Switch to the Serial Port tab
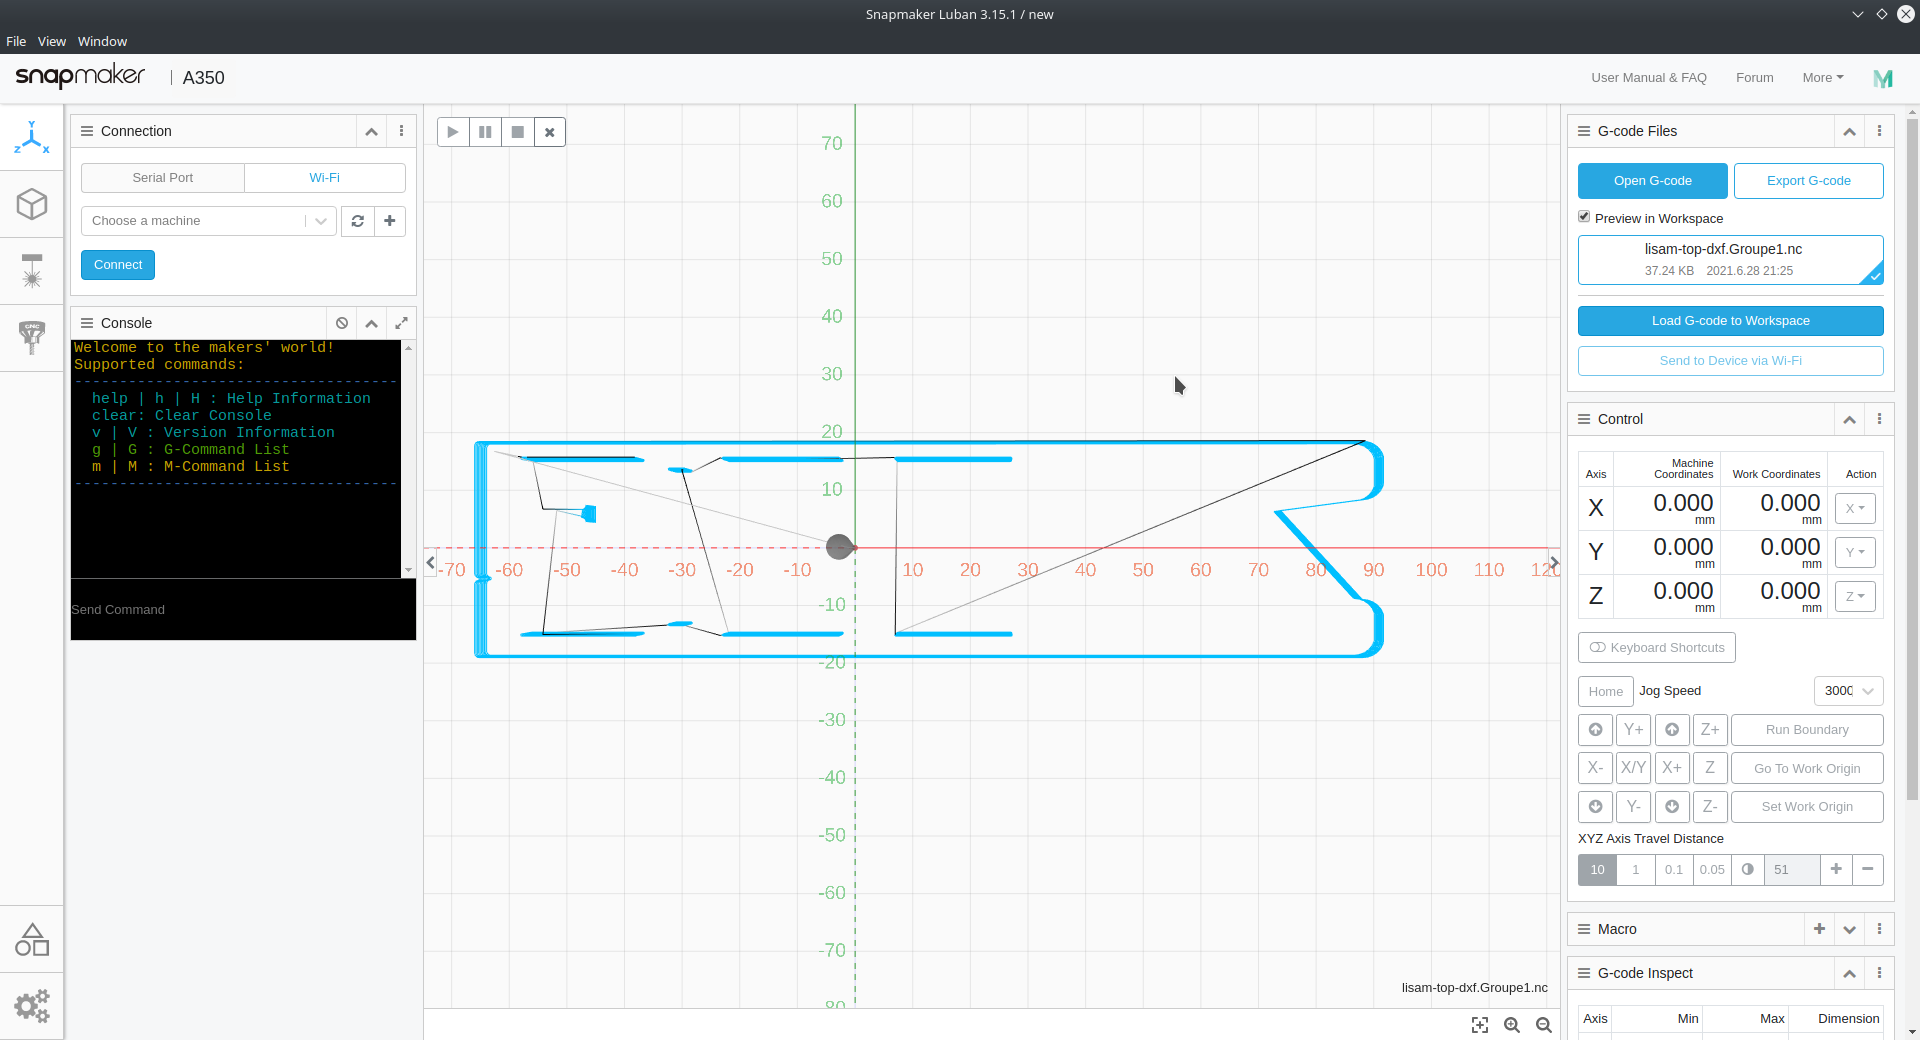Viewport: 1920px width, 1040px height. point(162,177)
